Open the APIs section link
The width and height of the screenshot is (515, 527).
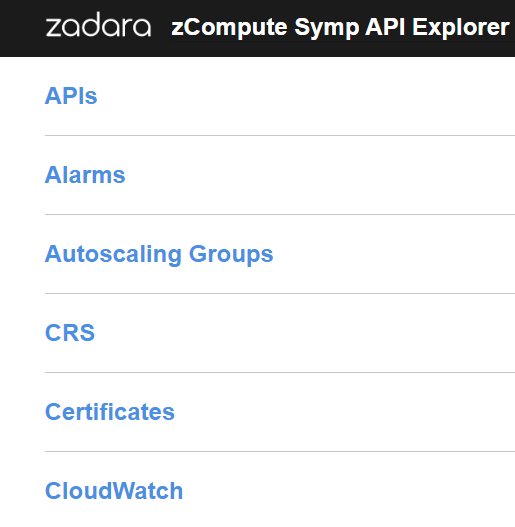[71, 96]
